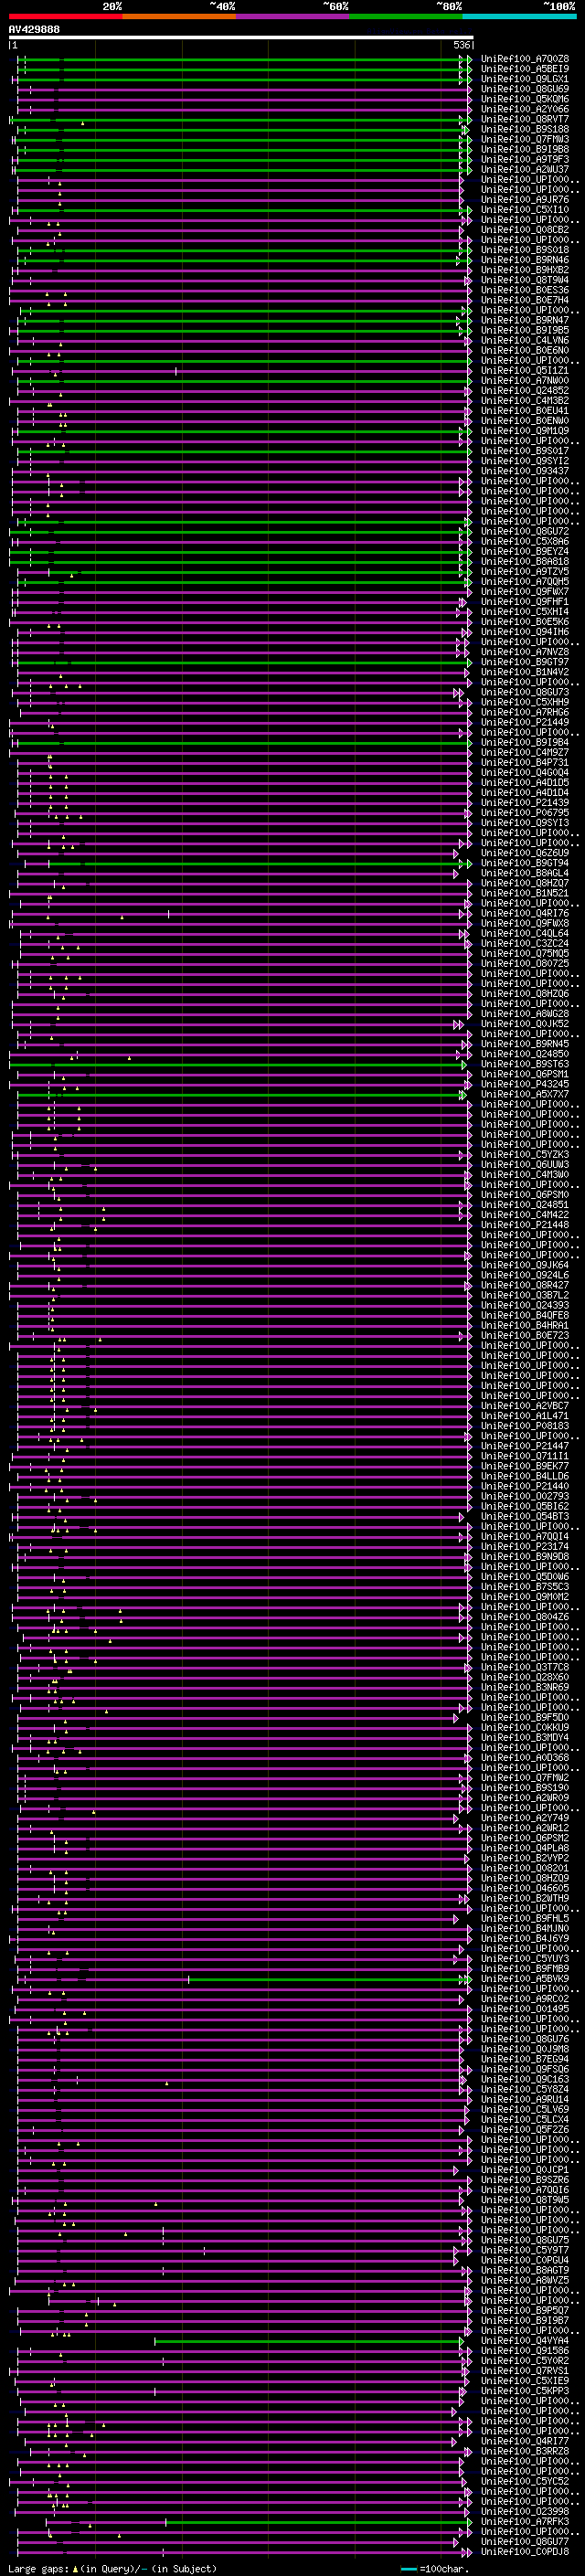
Task: Select hit label UniRef100_Q24852
Action: (x=525, y=391)
